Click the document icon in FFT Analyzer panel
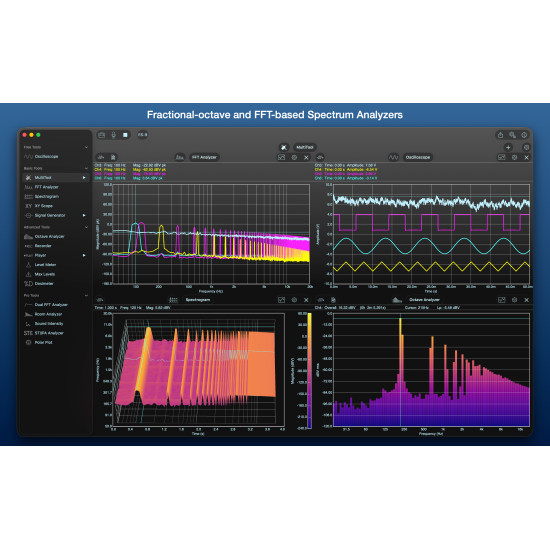Viewport: 550px width, 550px height. 113,157
